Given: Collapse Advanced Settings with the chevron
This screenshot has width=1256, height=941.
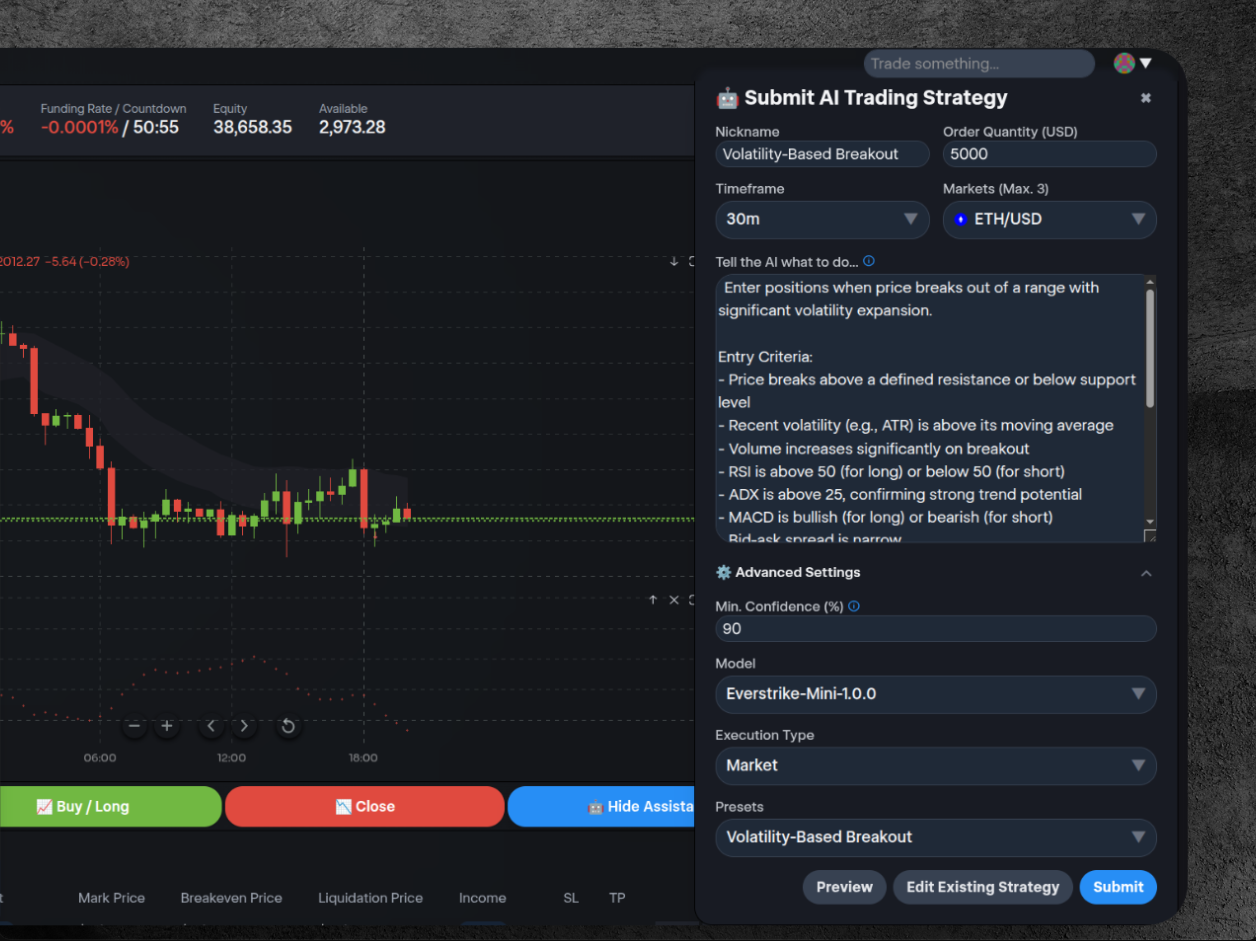Looking at the screenshot, I should (x=1146, y=573).
